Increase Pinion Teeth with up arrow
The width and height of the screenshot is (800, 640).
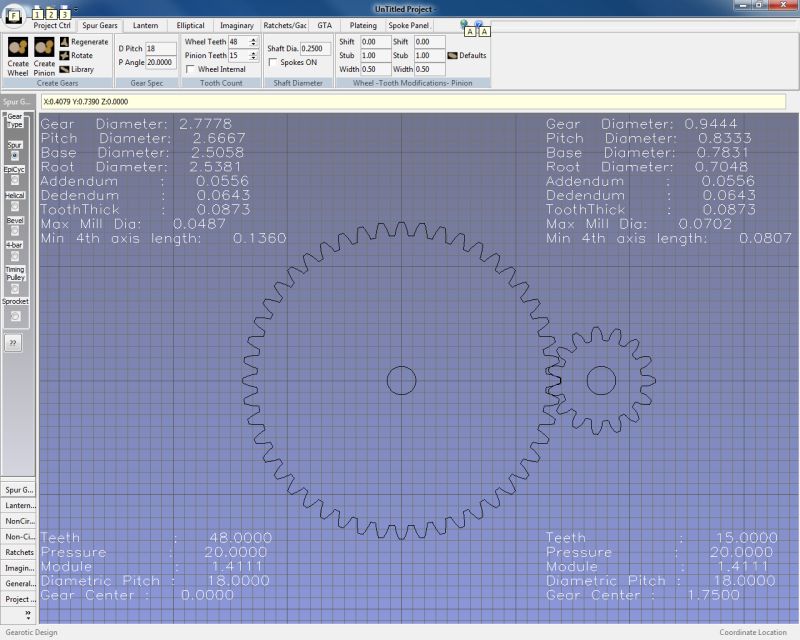253,53
